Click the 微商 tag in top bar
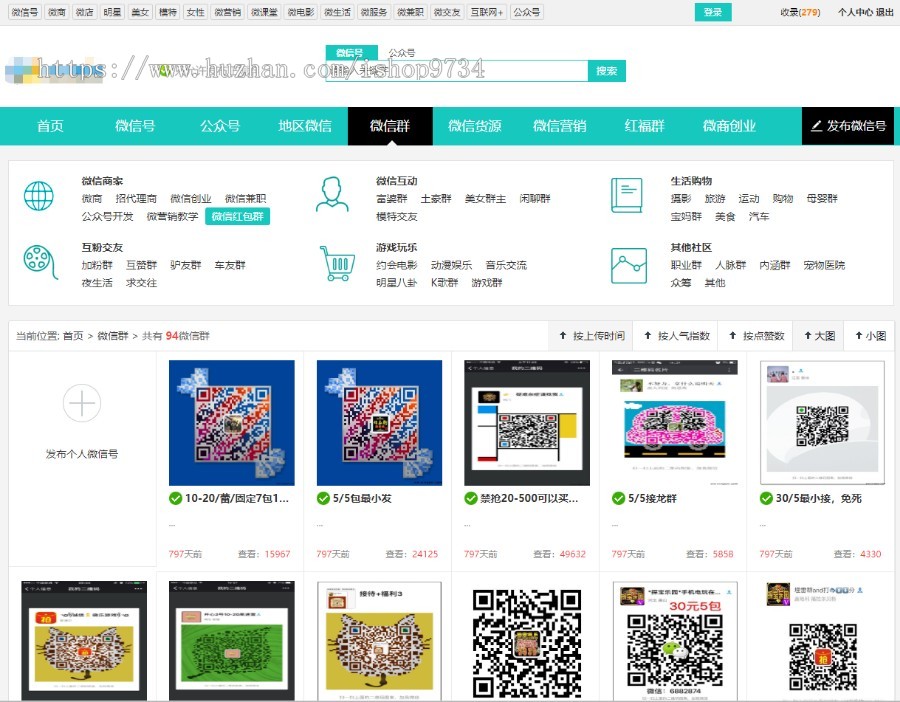This screenshot has height=702, width=900. pyautogui.click(x=56, y=12)
